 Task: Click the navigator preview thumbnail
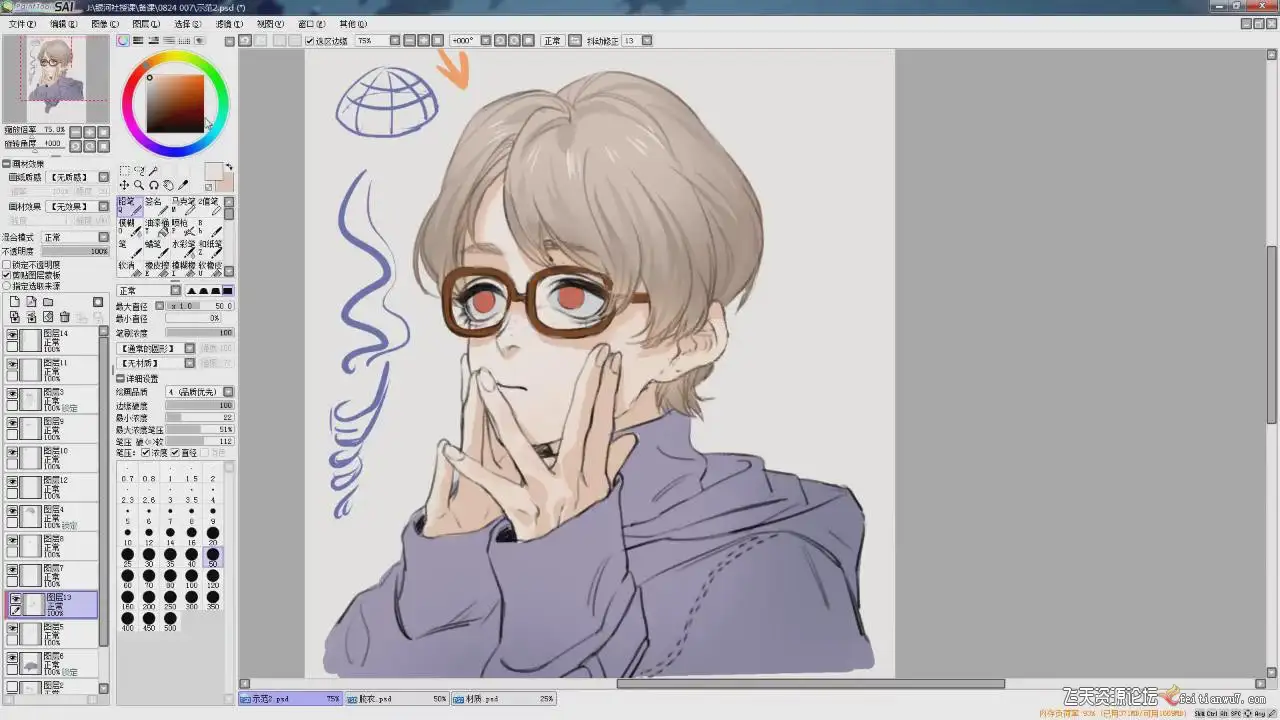[x=55, y=79]
